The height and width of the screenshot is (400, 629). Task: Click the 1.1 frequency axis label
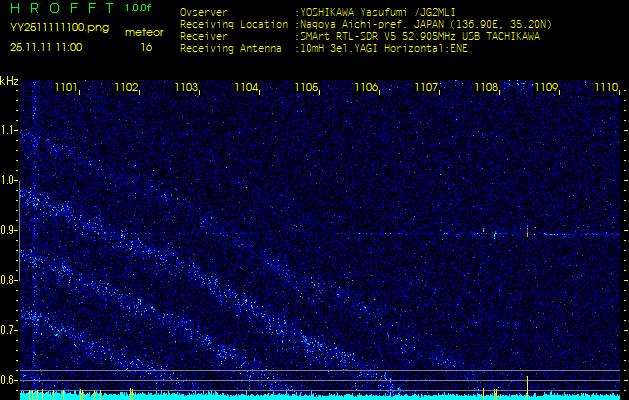pos(9,130)
